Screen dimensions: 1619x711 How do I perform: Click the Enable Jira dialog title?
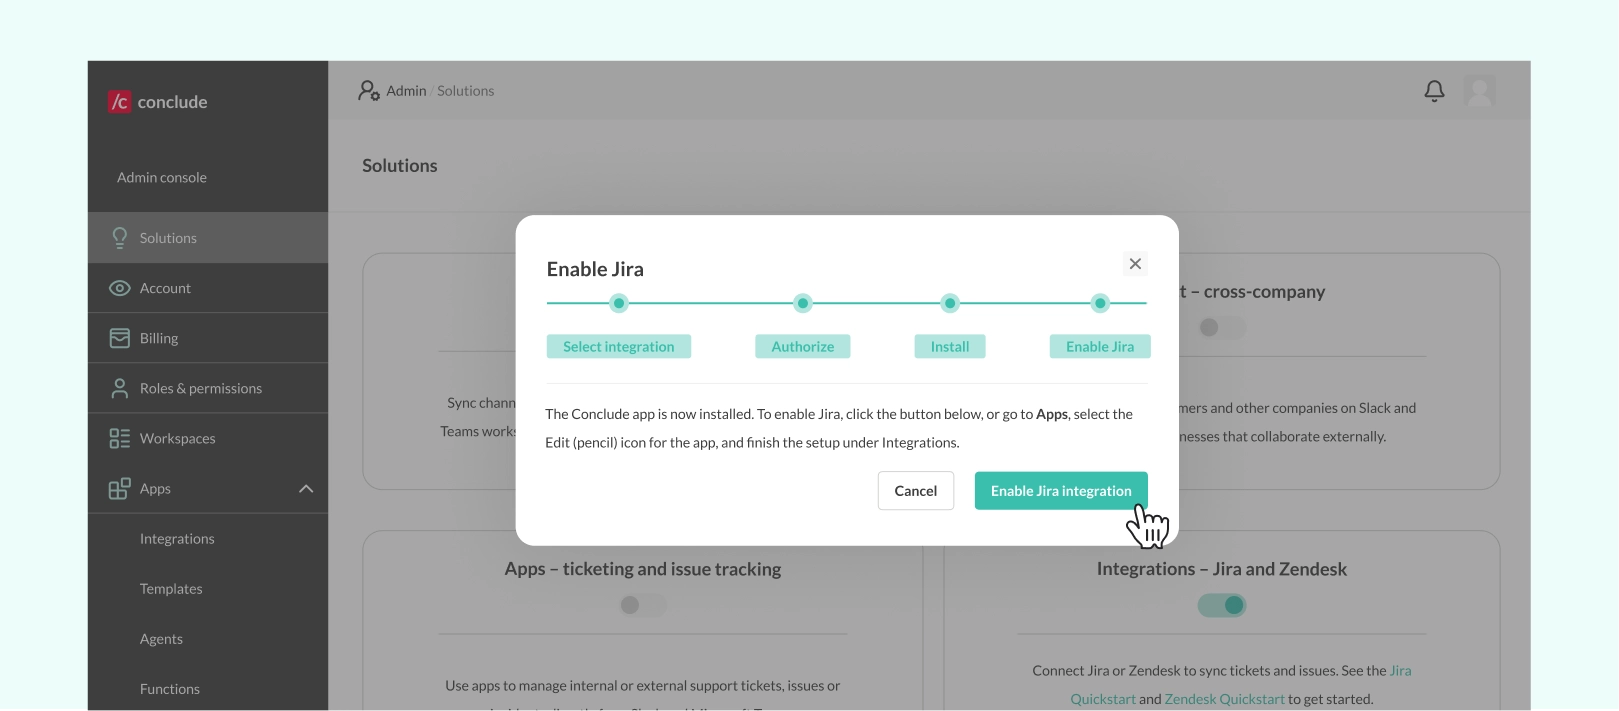(x=595, y=269)
